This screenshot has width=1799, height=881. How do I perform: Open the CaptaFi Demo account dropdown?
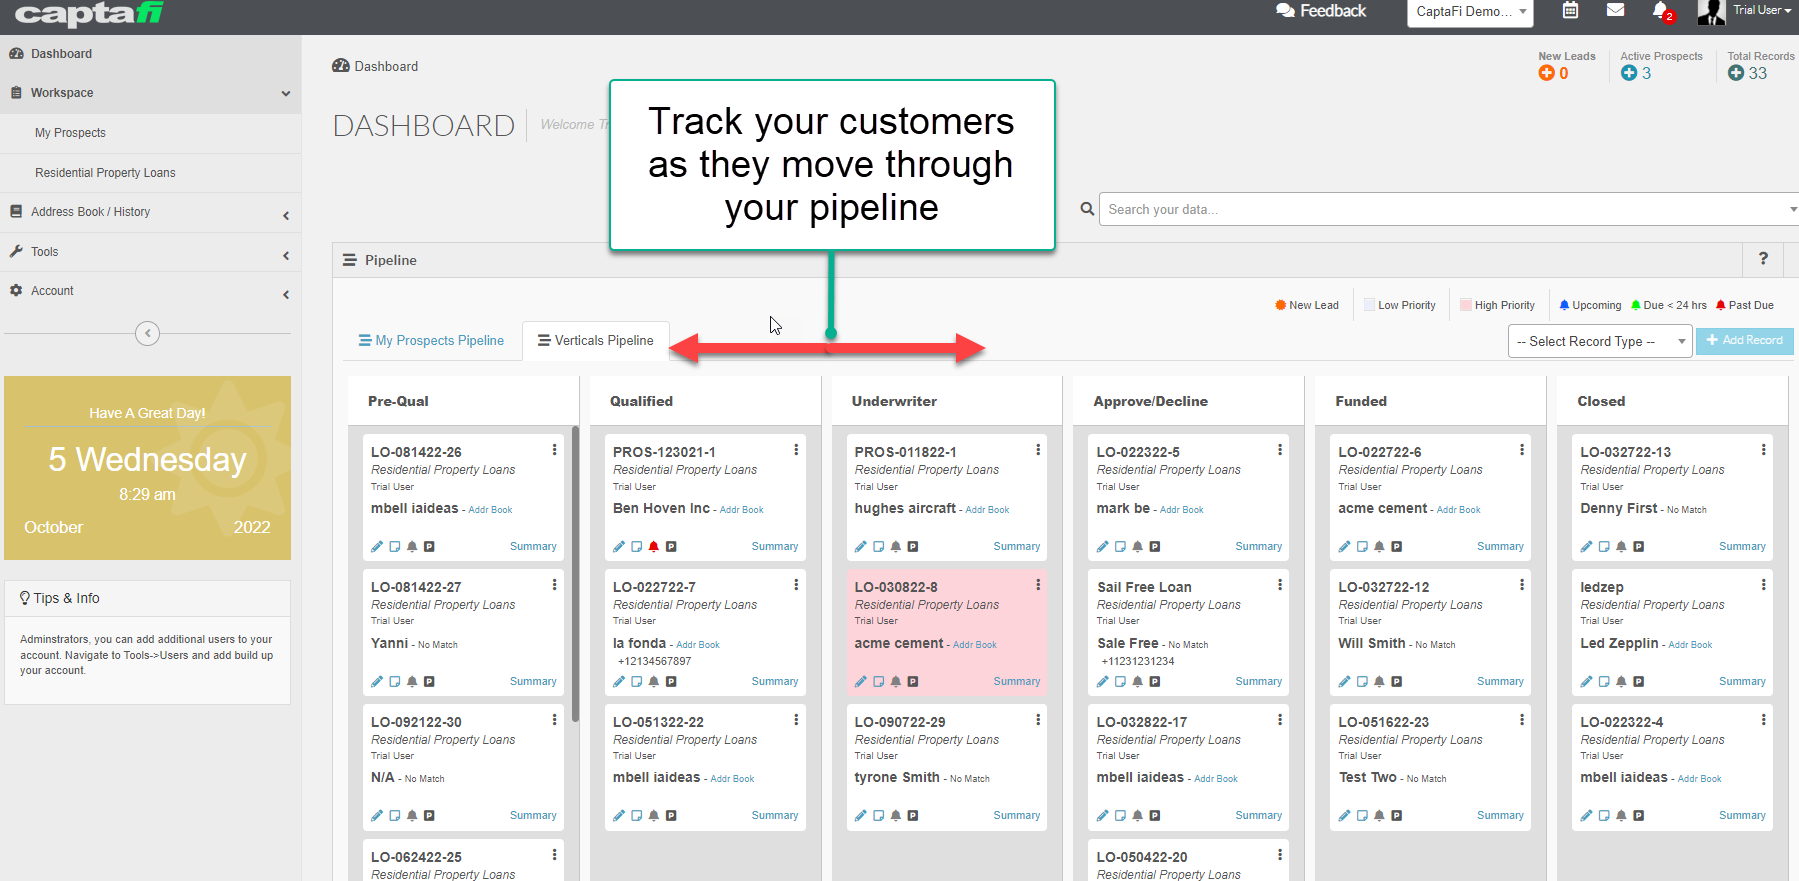click(1470, 12)
